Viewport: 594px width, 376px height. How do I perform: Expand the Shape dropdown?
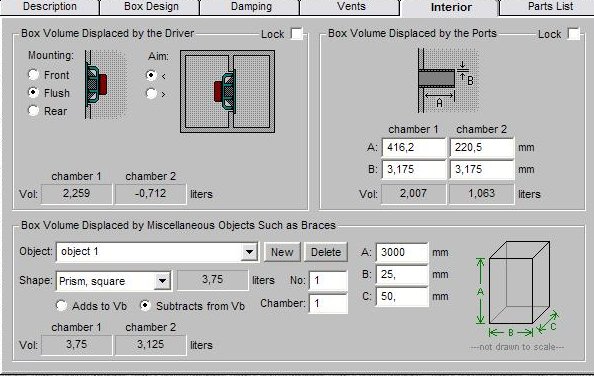tap(162, 281)
